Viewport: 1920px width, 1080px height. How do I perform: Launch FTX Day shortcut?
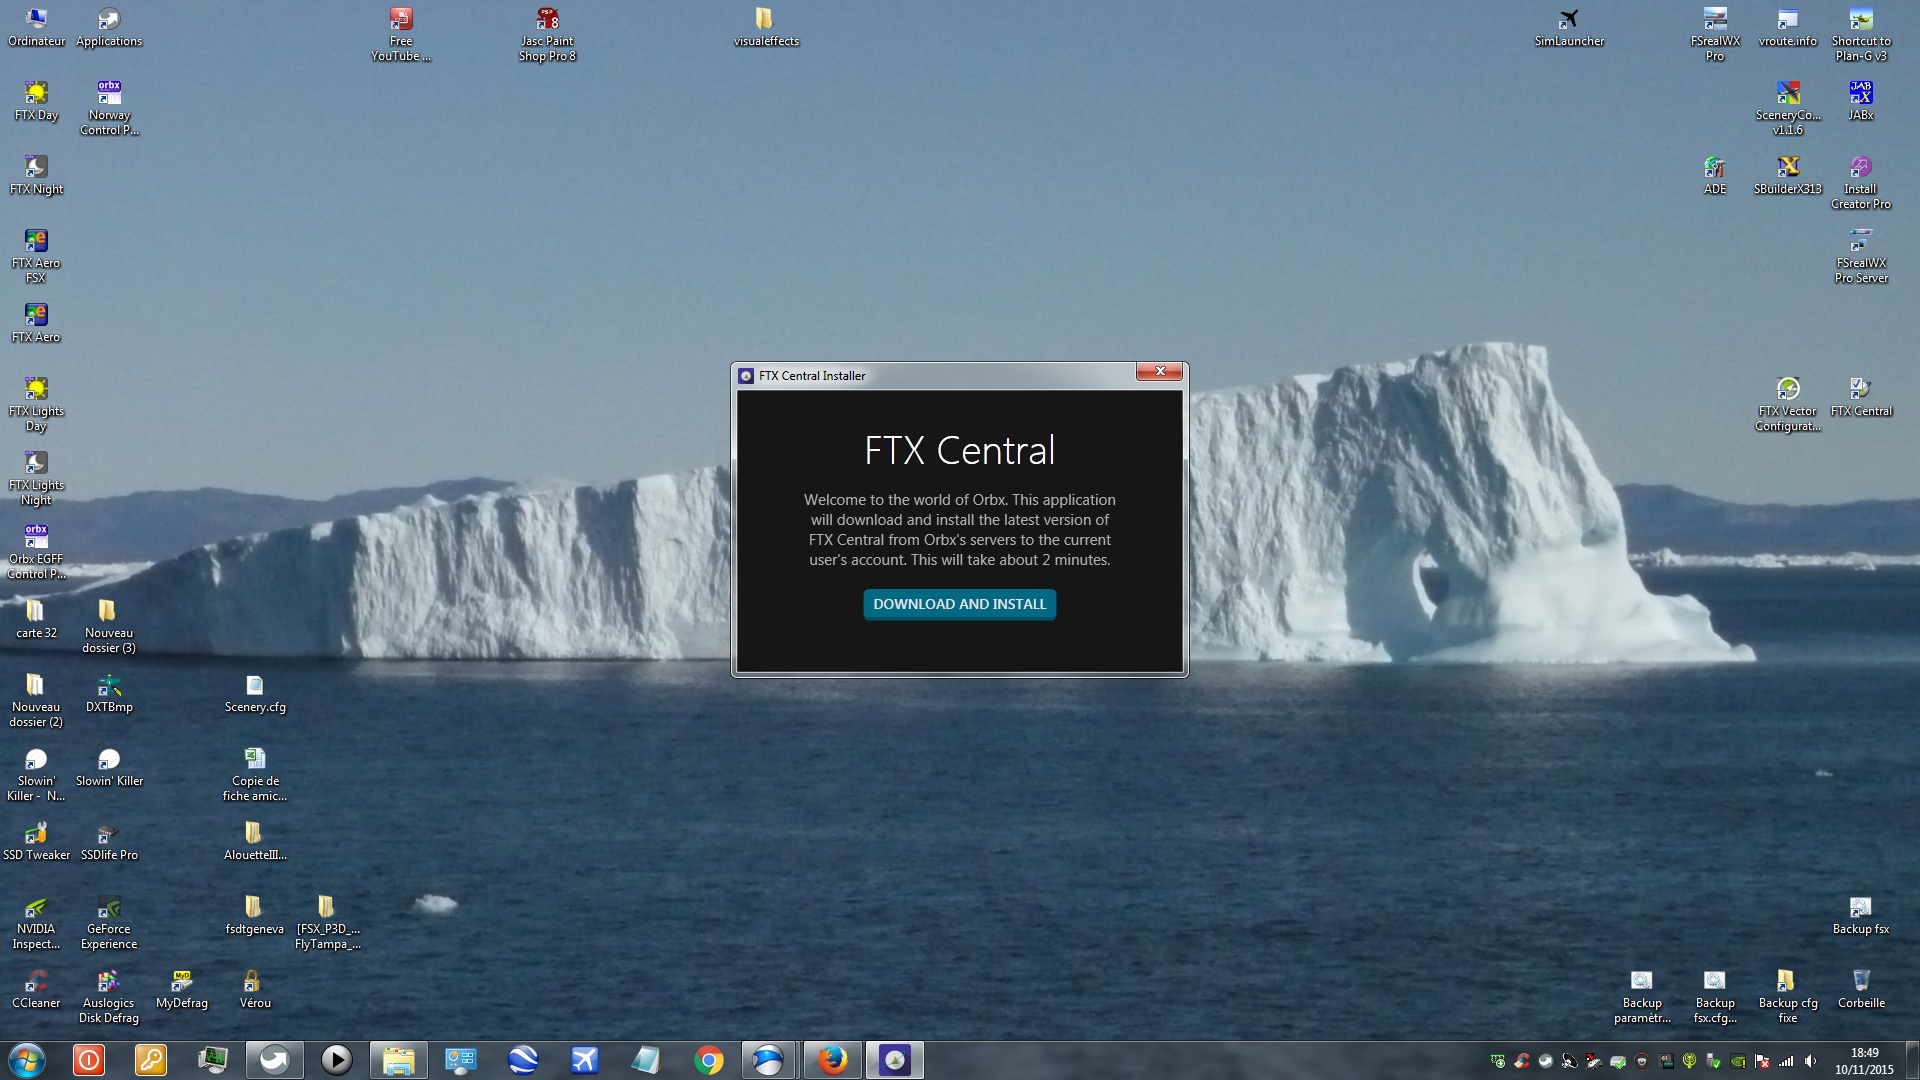click(36, 101)
